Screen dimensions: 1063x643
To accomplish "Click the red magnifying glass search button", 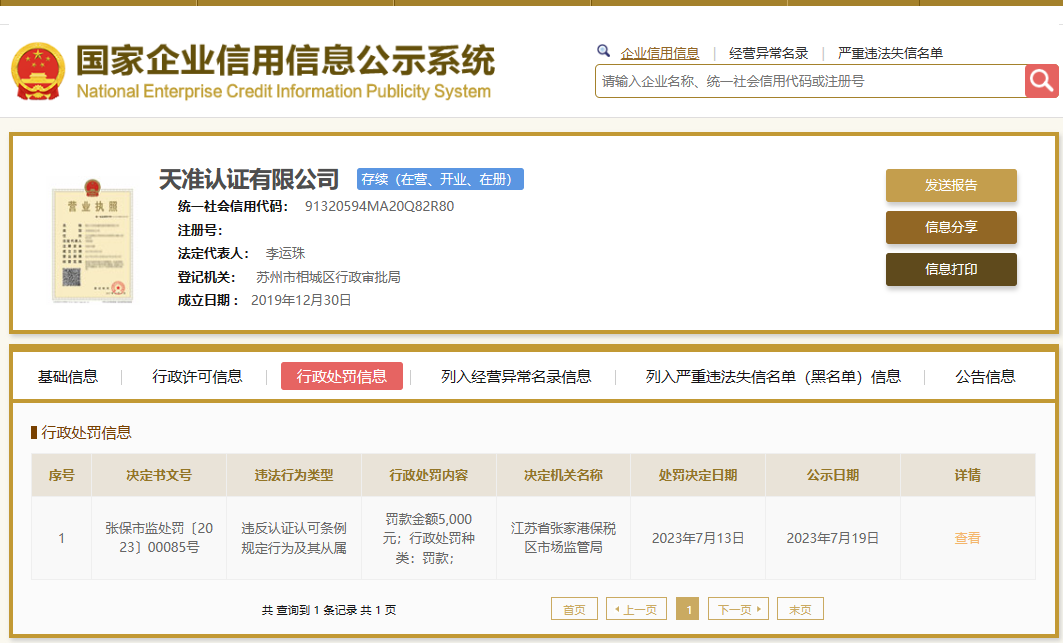I will [x=1040, y=81].
